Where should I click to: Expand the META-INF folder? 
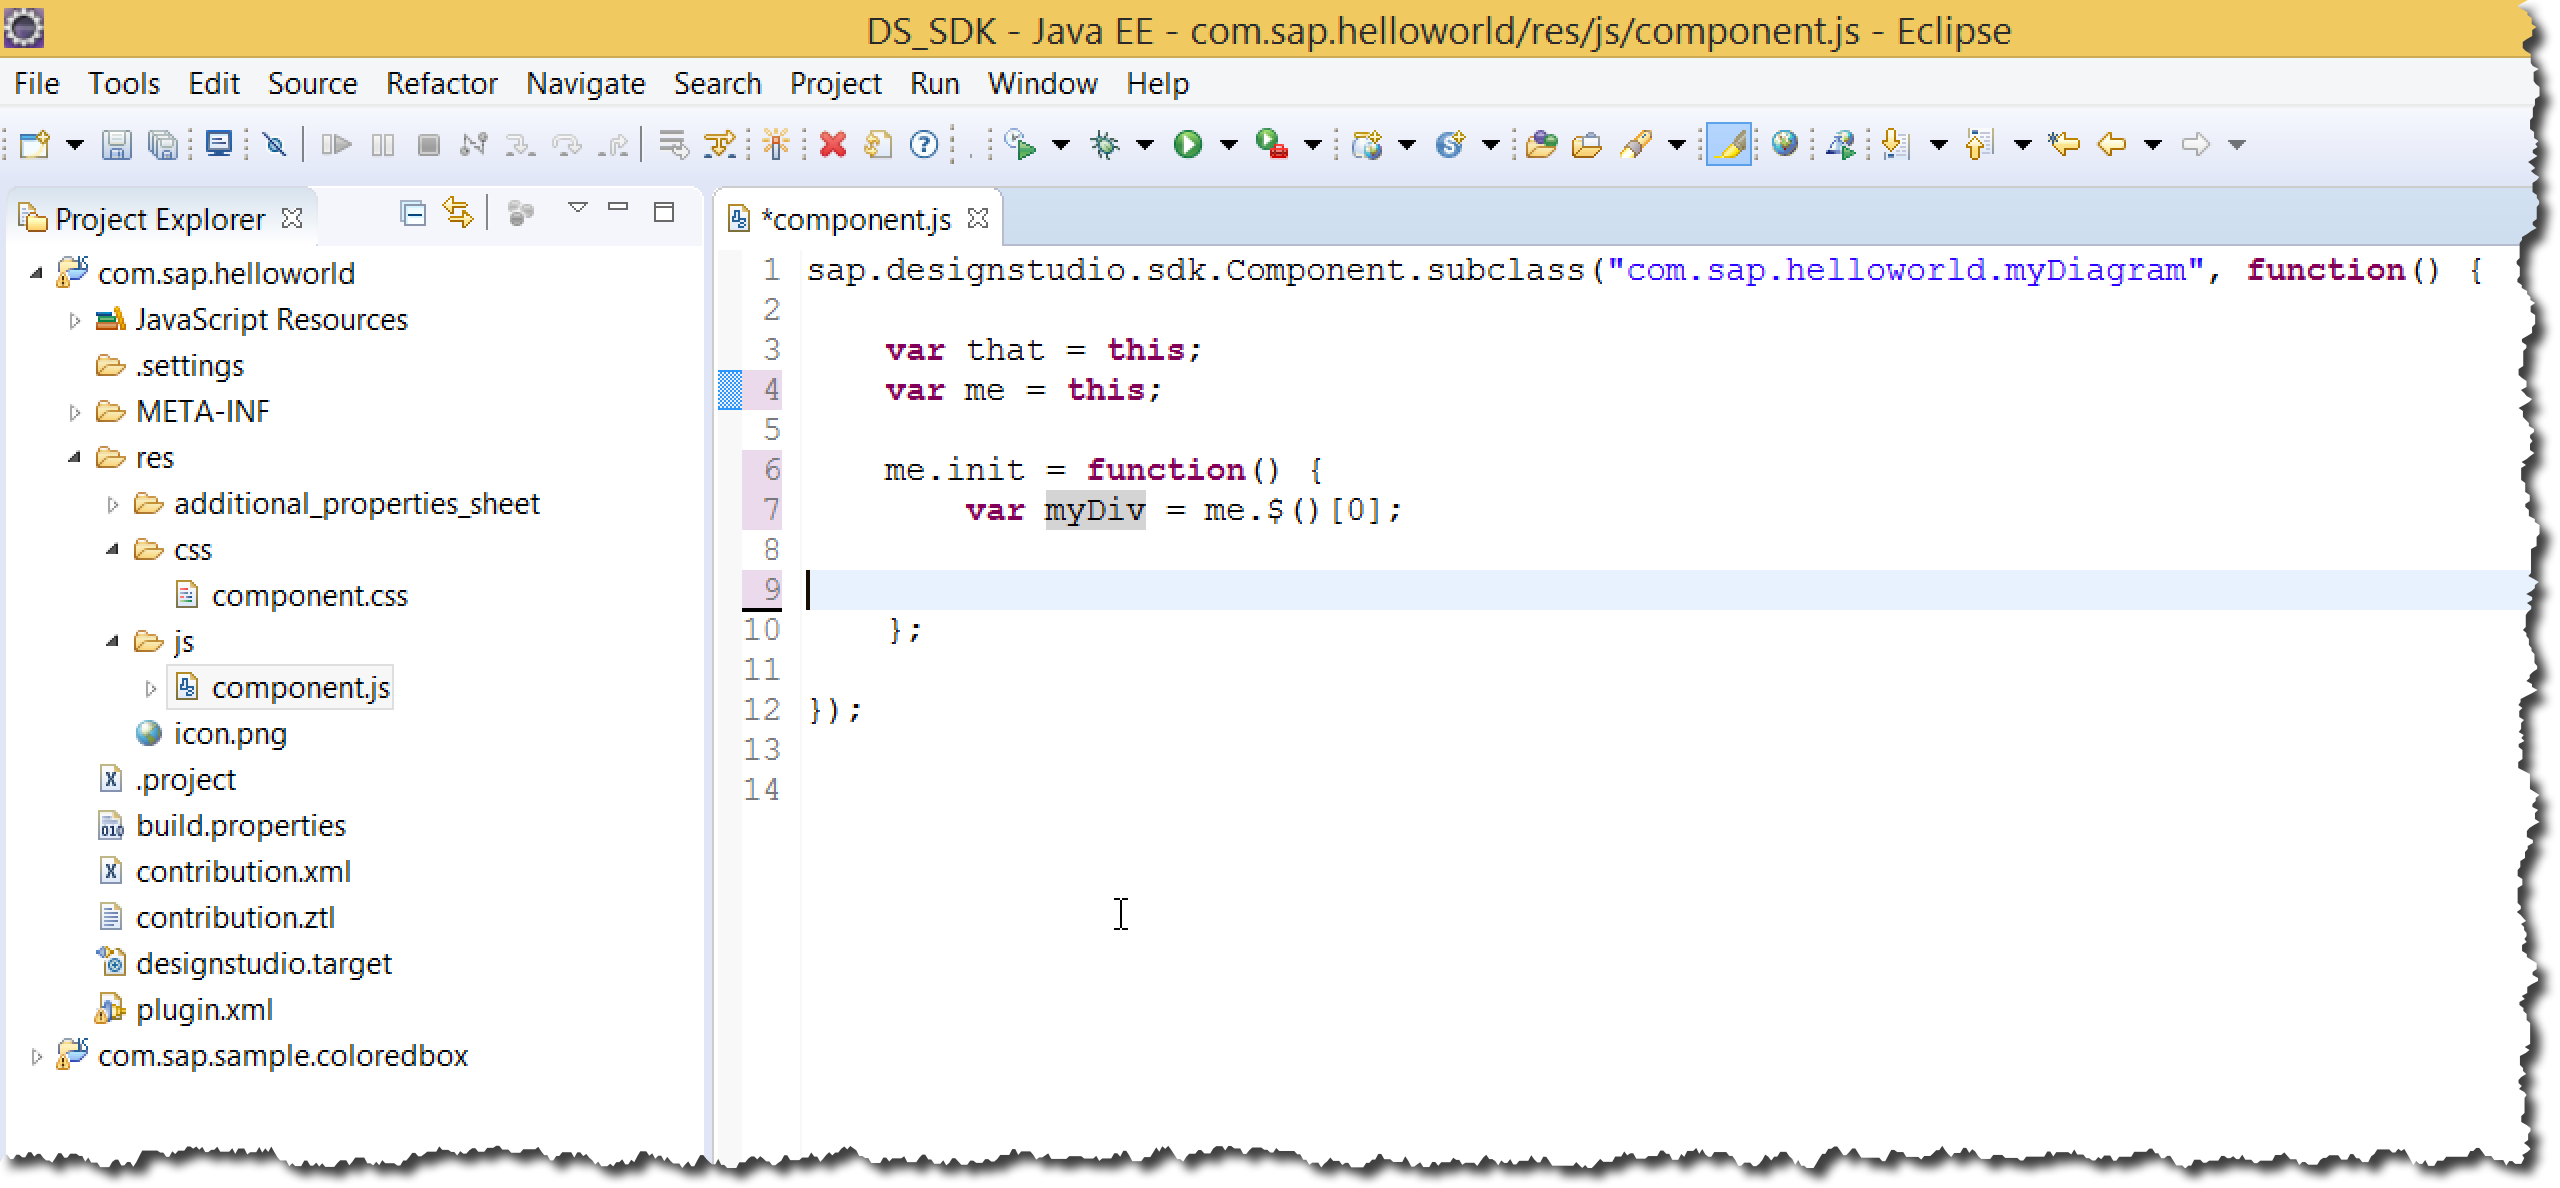click(74, 412)
